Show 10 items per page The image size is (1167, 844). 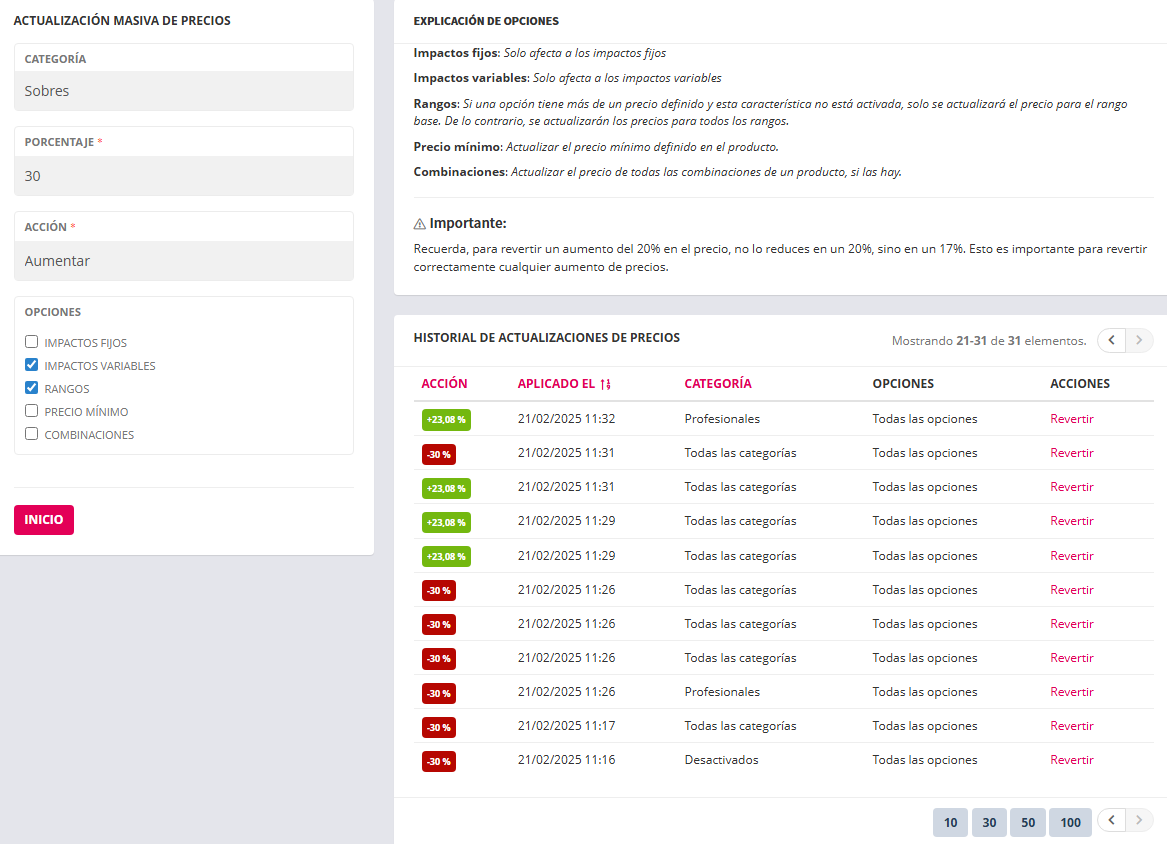(x=950, y=823)
